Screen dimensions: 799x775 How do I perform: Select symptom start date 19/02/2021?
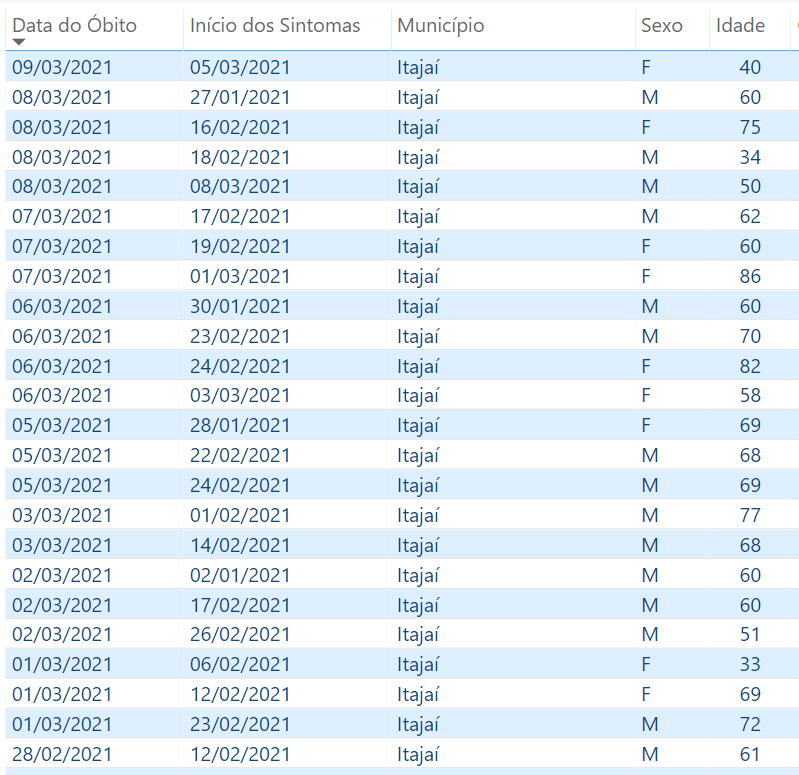point(239,247)
